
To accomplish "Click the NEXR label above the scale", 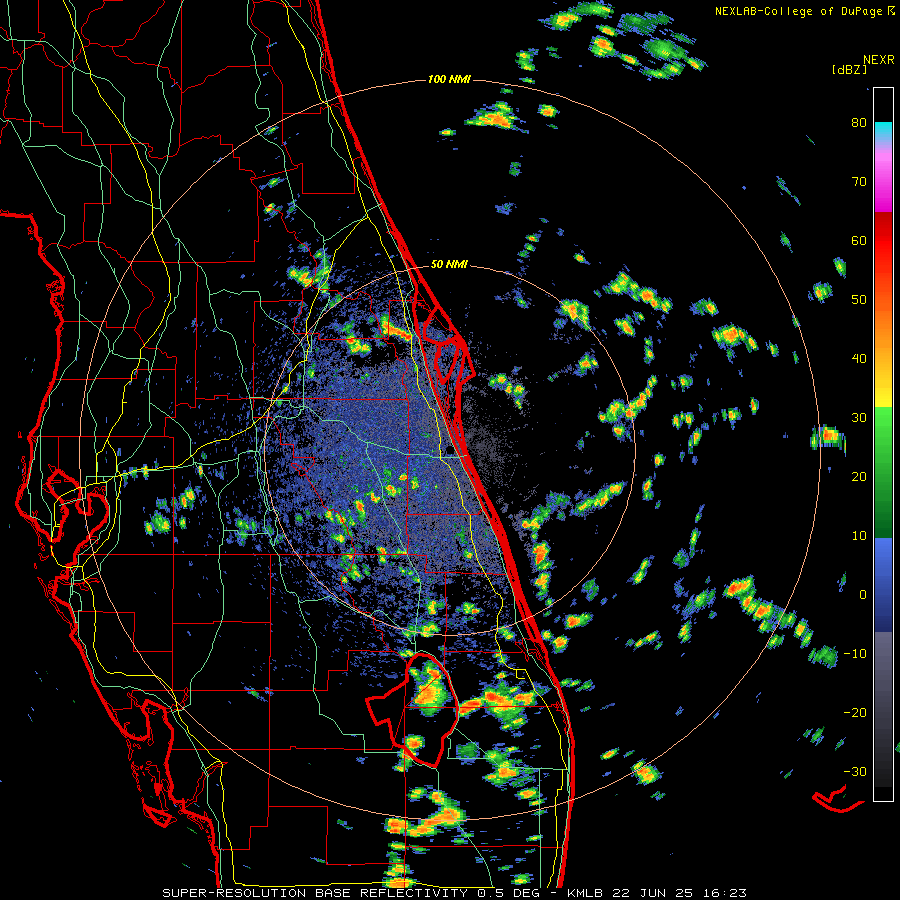I will 879,60.
